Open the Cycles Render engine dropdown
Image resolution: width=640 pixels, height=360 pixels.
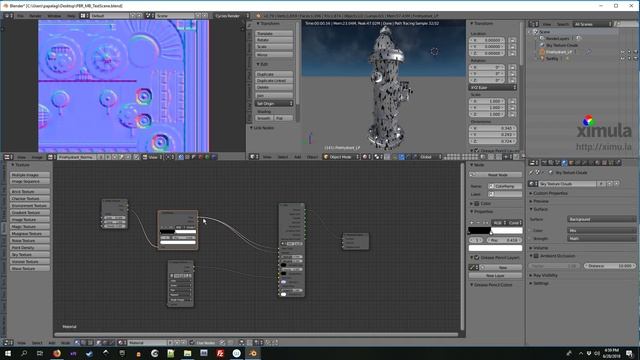[x=231, y=16]
